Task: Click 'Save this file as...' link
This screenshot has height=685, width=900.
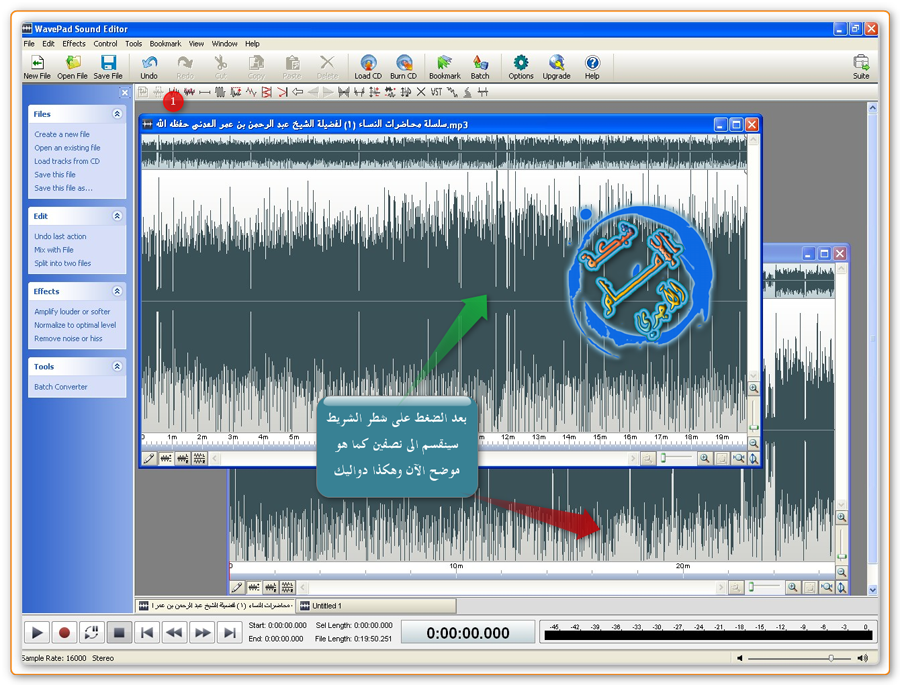Action: 63,188
